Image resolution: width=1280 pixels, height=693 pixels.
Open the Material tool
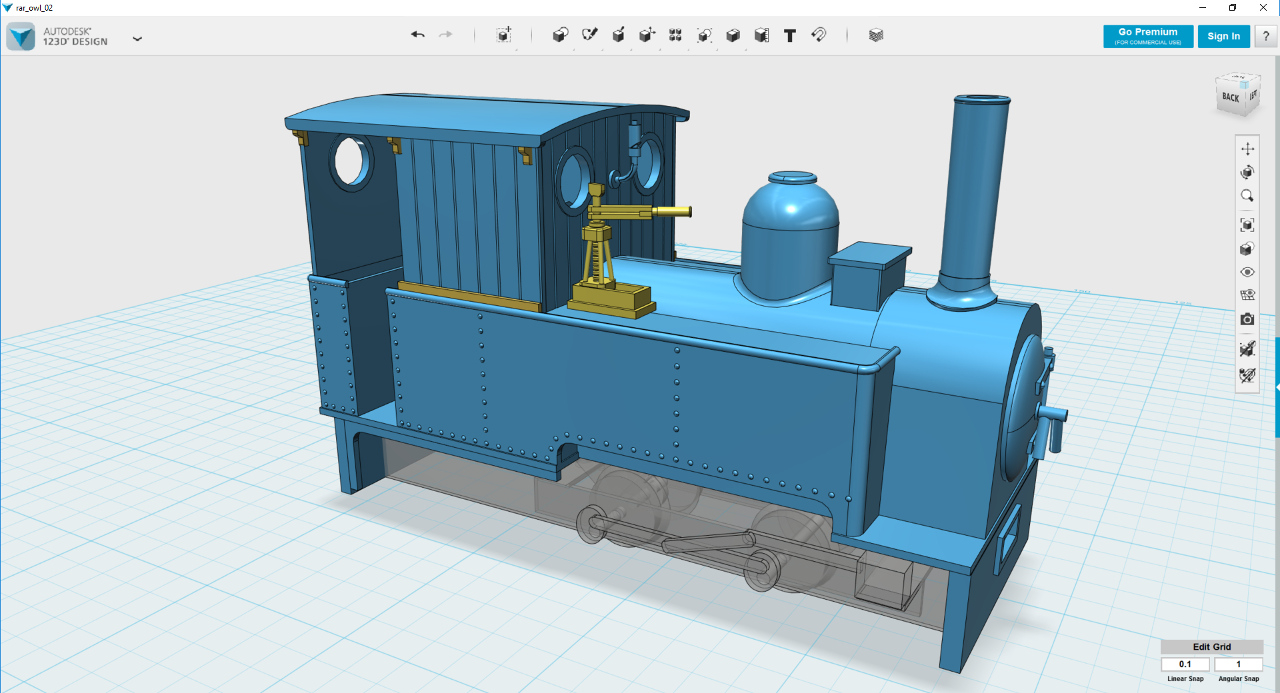[876, 35]
